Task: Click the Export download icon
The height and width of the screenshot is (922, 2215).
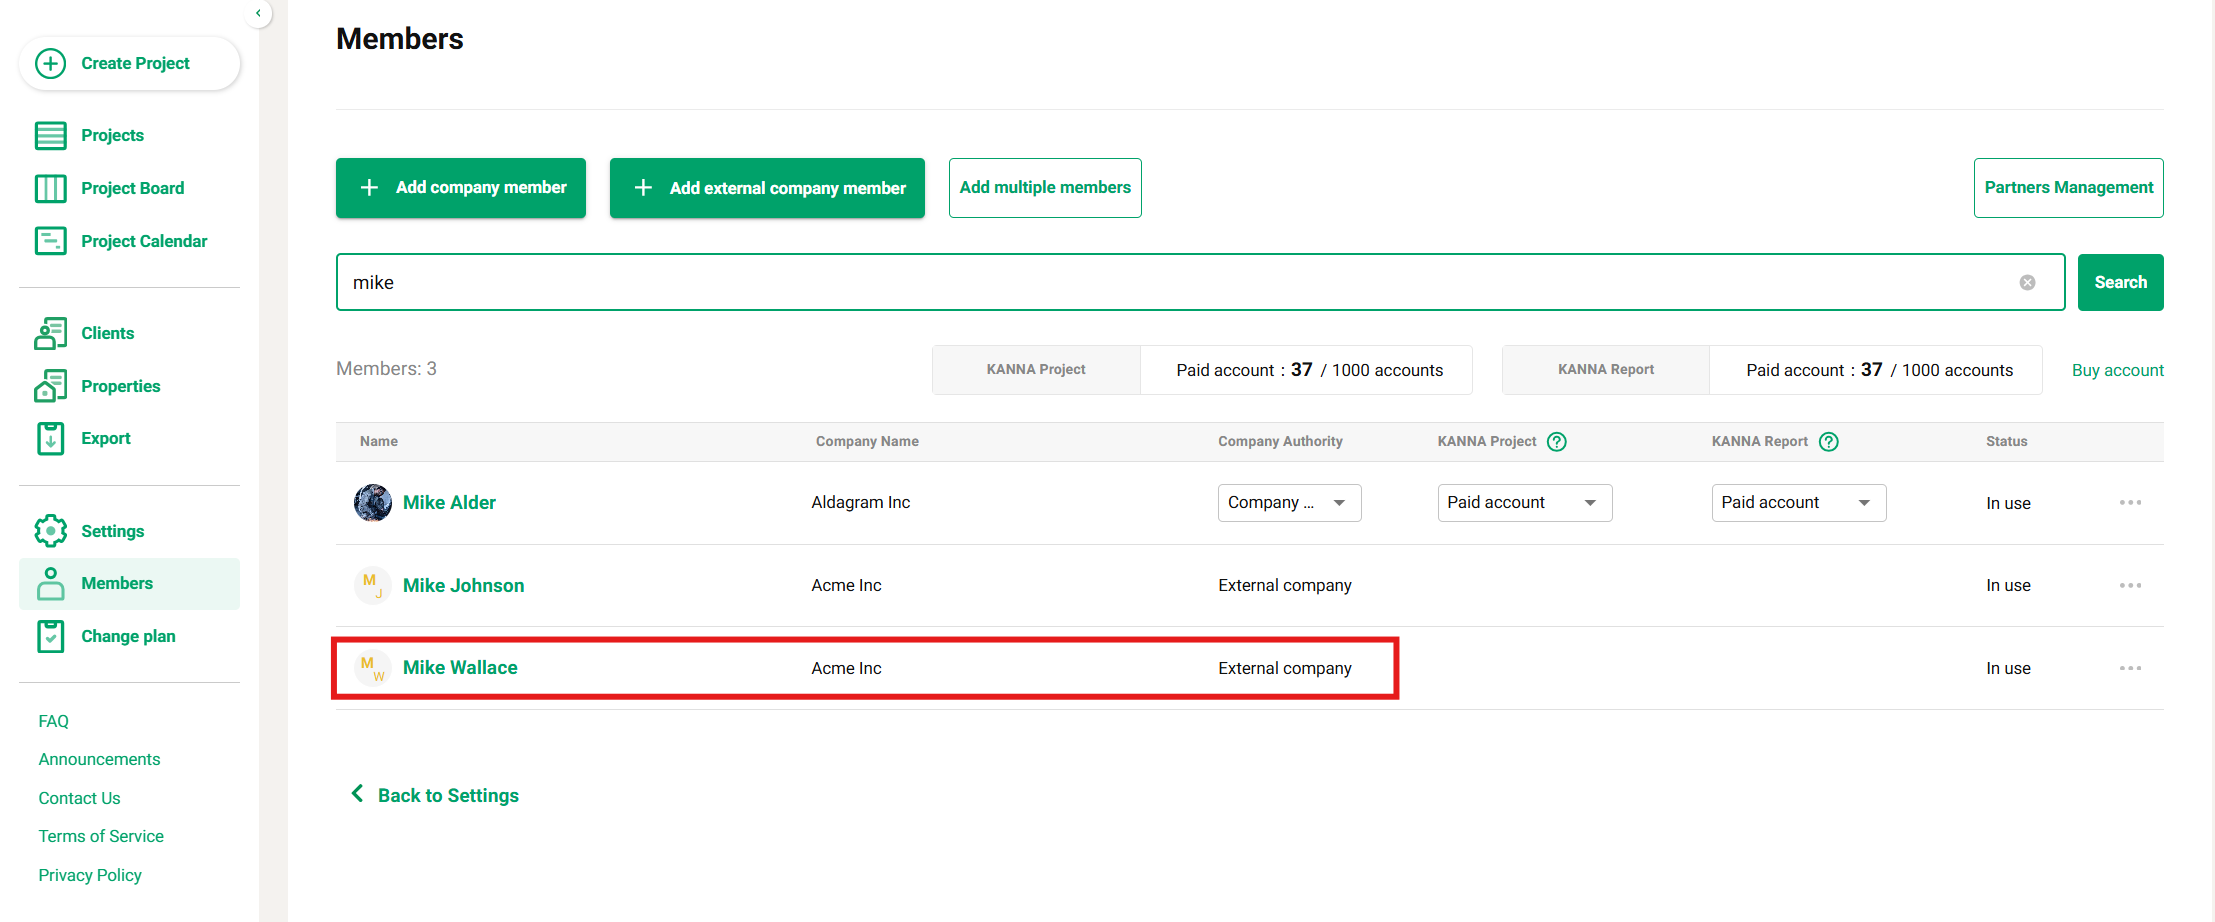Action: [50, 438]
